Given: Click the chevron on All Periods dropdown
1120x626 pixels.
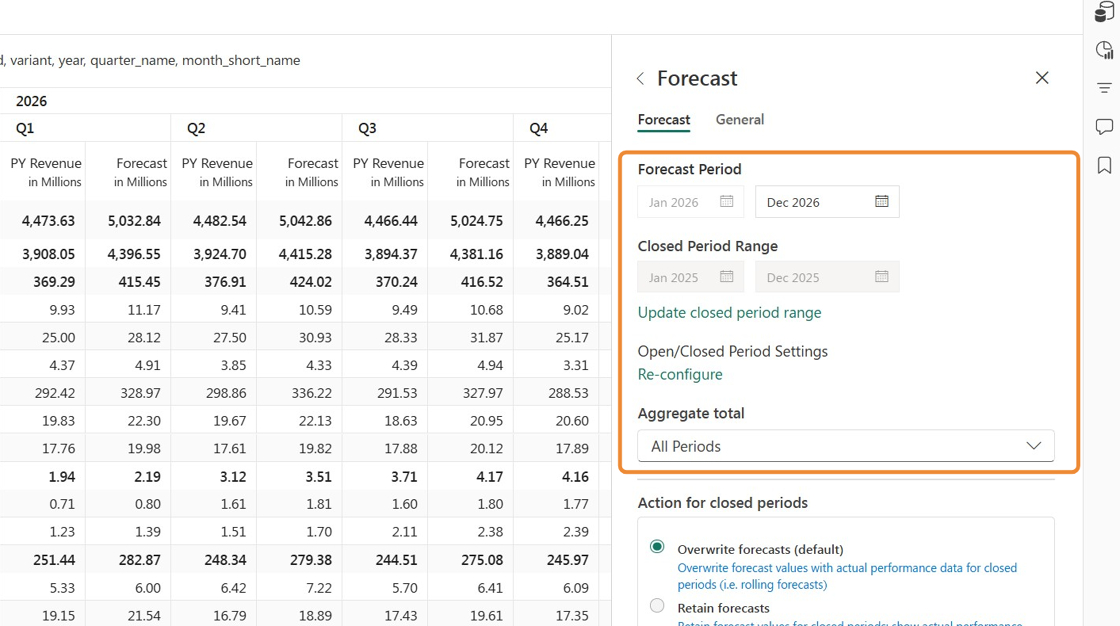Looking at the screenshot, I should pyautogui.click(x=1034, y=446).
